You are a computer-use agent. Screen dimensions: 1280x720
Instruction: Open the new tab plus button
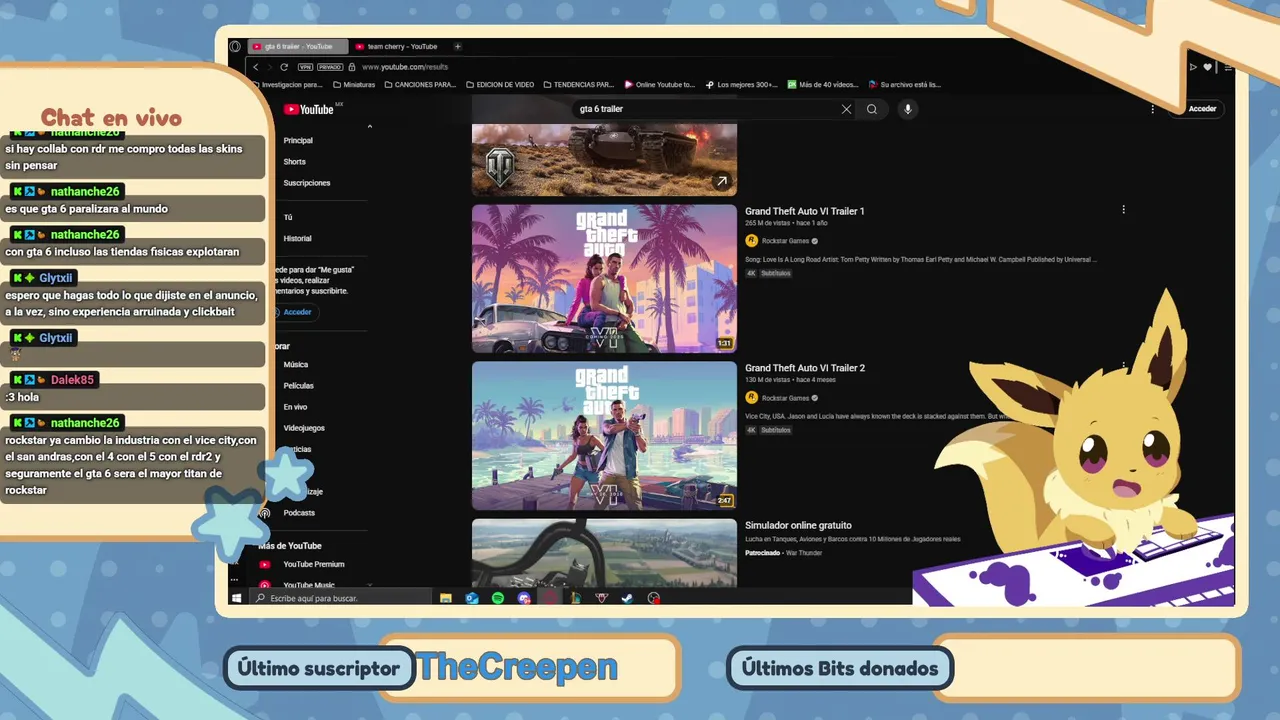(x=458, y=46)
